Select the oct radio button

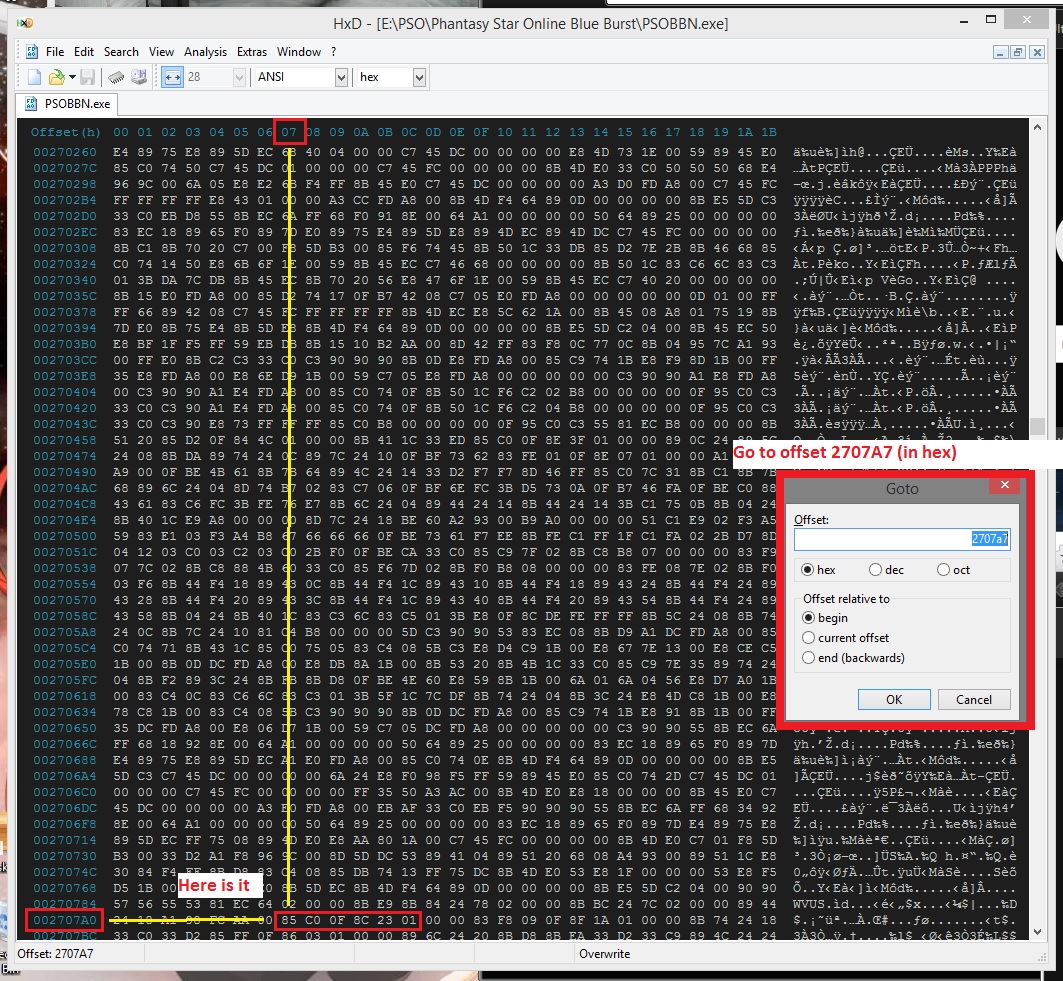943,569
